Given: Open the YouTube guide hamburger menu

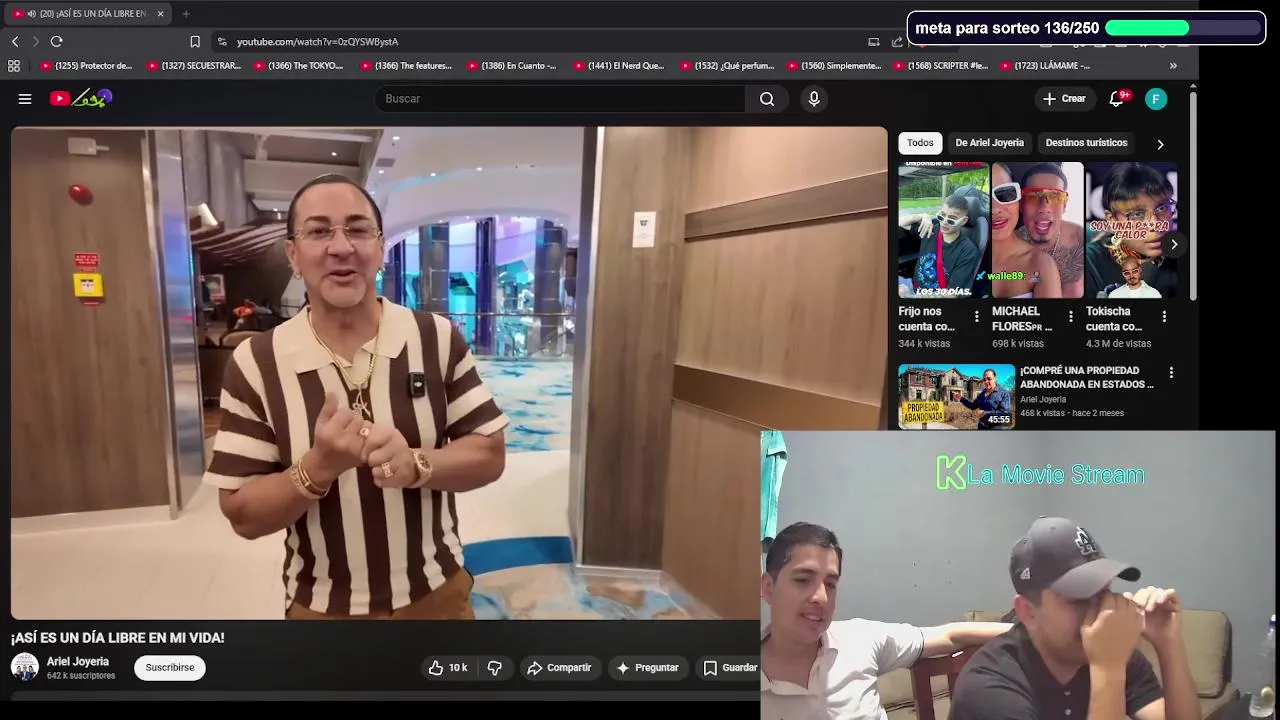Looking at the screenshot, I should click(25, 99).
